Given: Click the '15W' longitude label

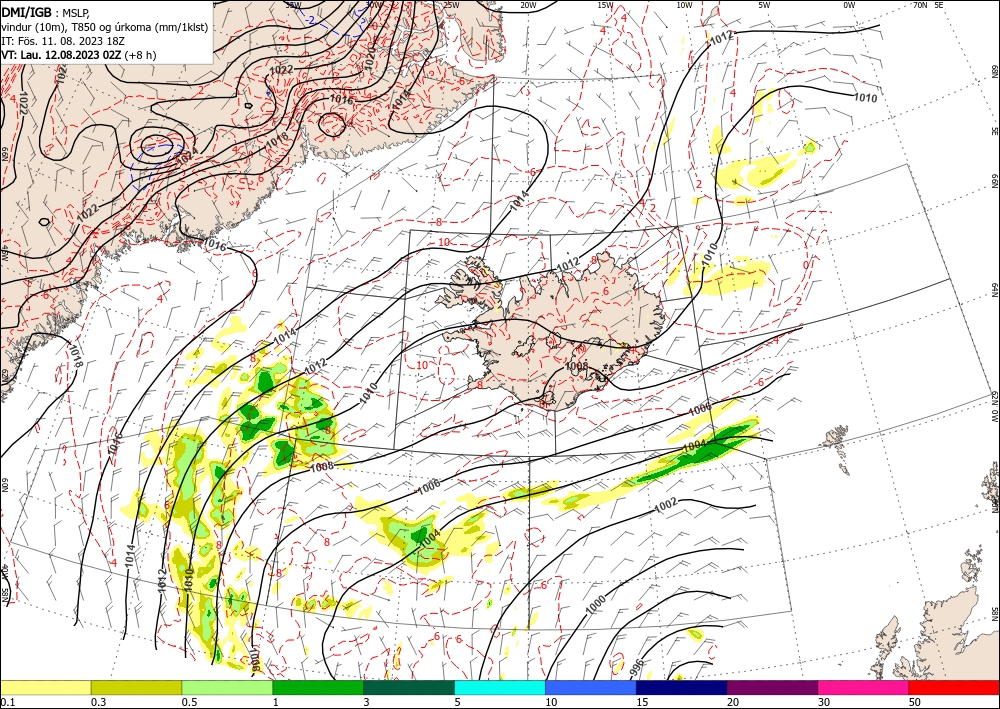Looking at the screenshot, I should (x=606, y=6).
